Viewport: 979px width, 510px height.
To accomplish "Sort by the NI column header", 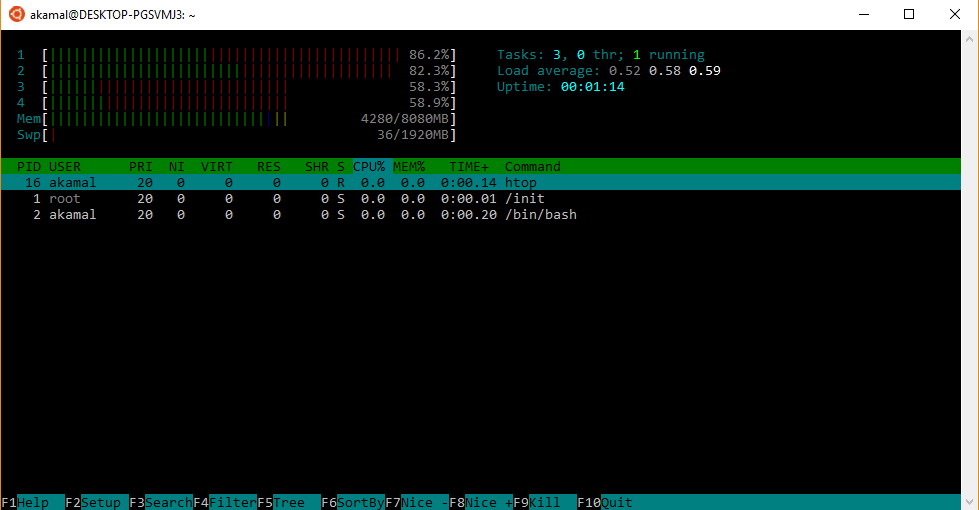I will click(177, 167).
